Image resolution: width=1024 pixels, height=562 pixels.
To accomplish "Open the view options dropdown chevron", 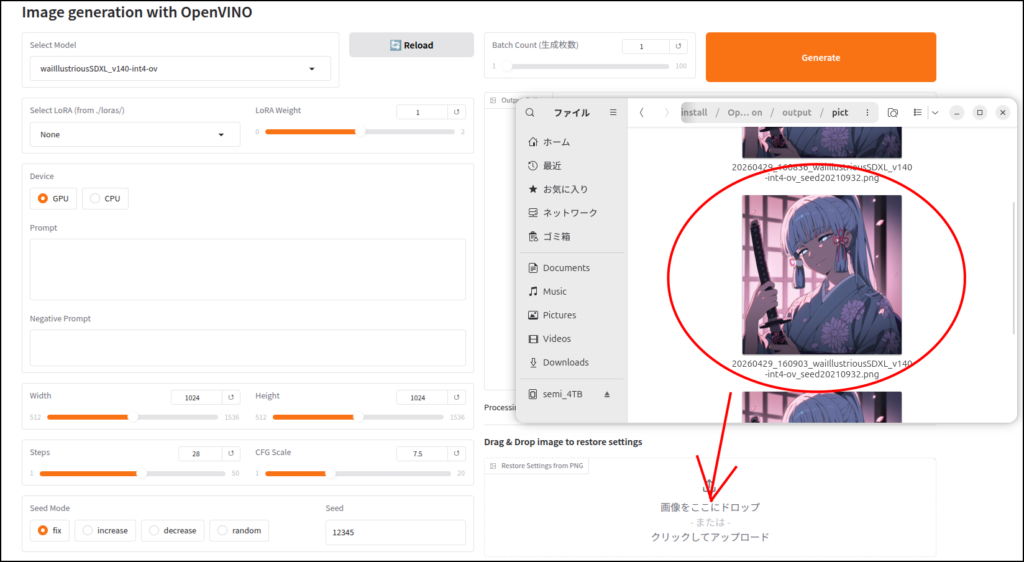I will (x=935, y=113).
